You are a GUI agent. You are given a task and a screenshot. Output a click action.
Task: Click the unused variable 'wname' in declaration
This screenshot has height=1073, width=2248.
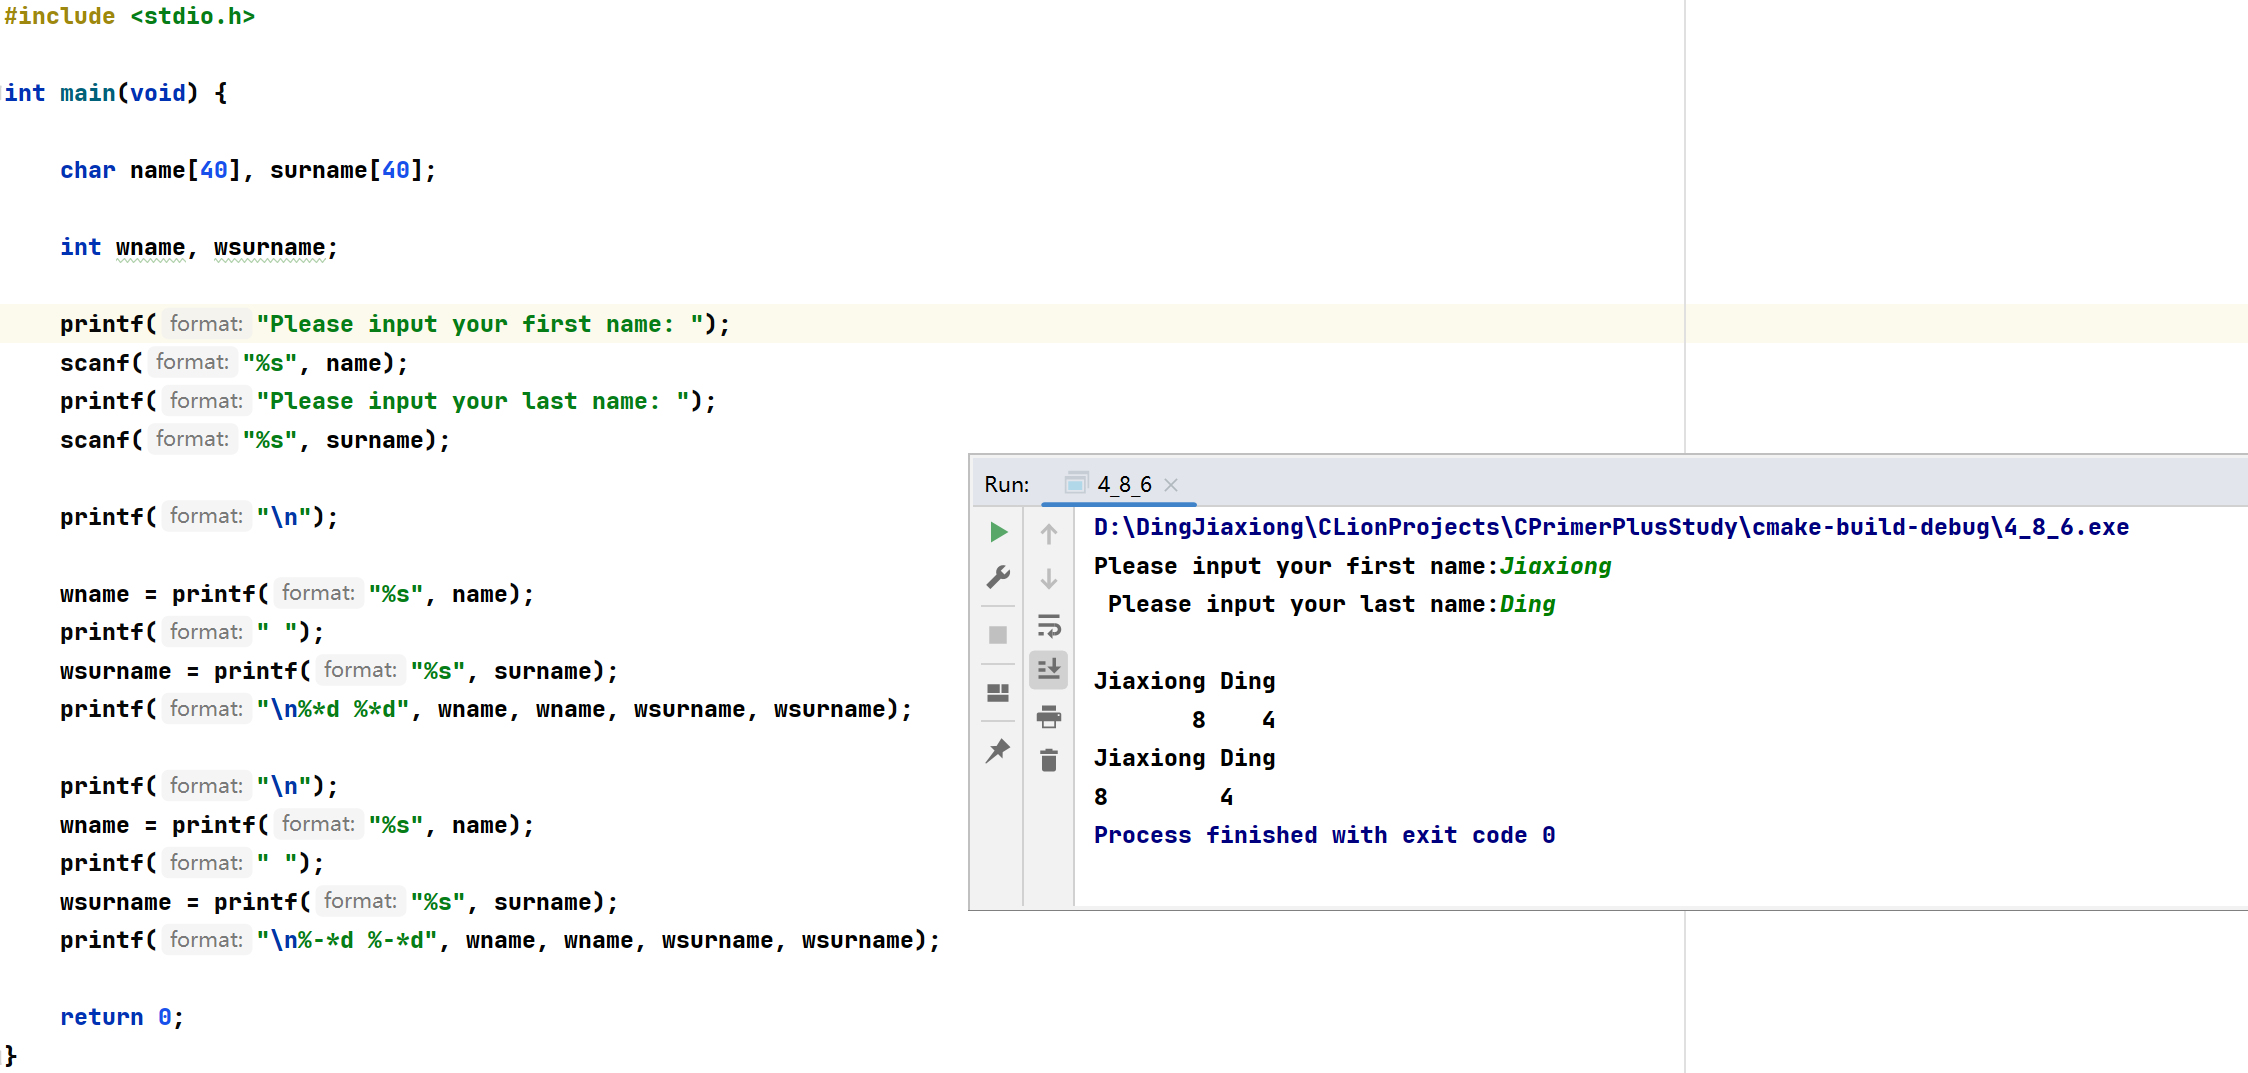pos(150,247)
